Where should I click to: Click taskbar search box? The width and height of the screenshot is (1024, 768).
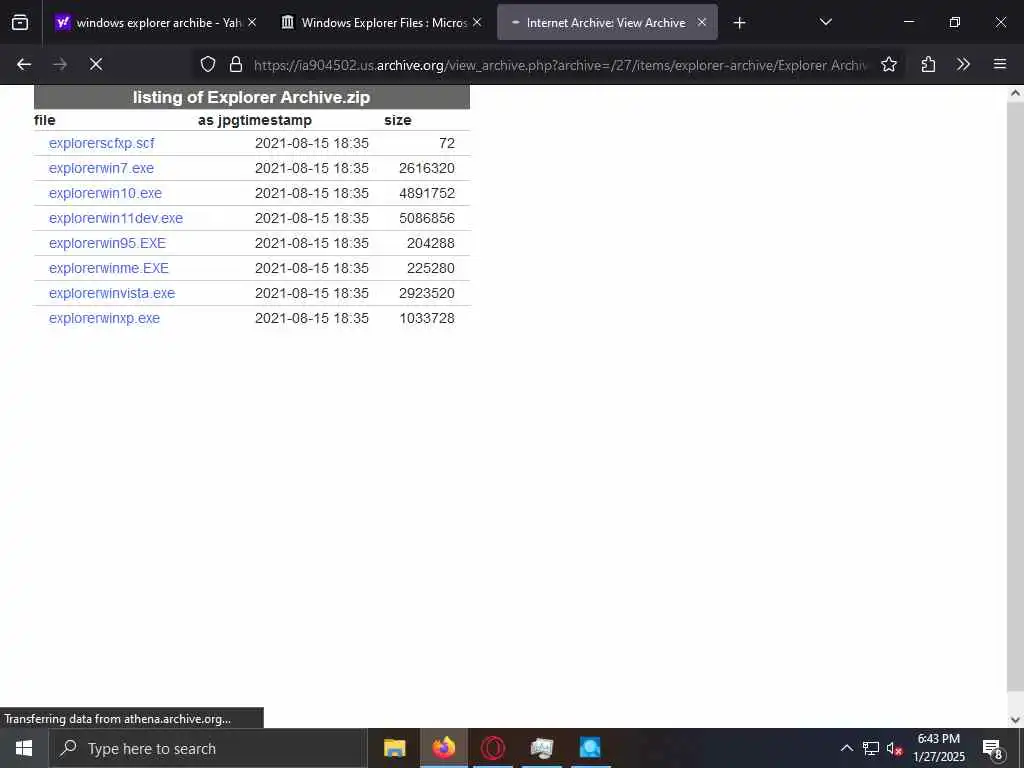coord(208,748)
